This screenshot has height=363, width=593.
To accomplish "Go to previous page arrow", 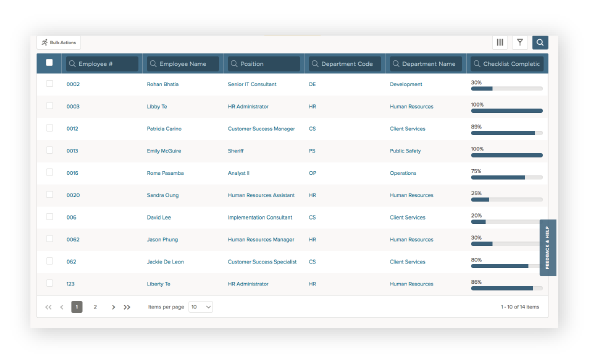I will [62, 307].
